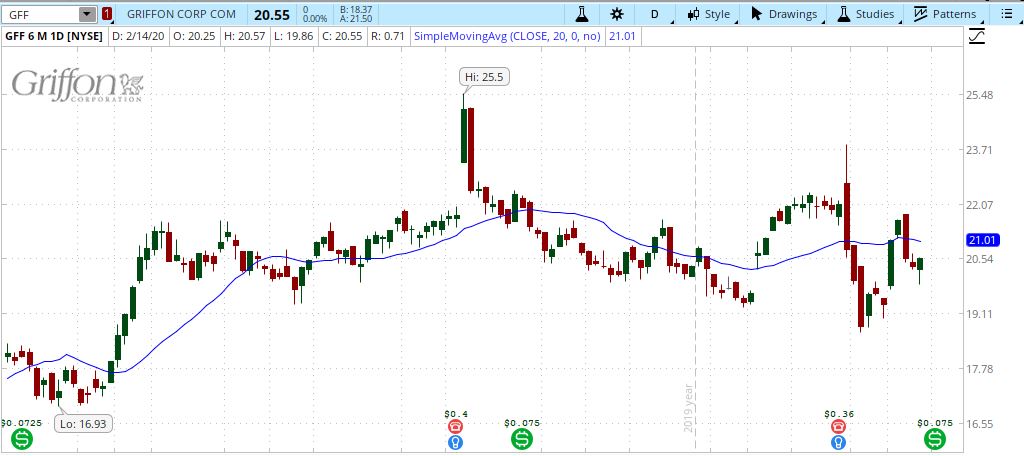Click the 19.11 price axis label
1024x456 pixels.
pos(980,314)
